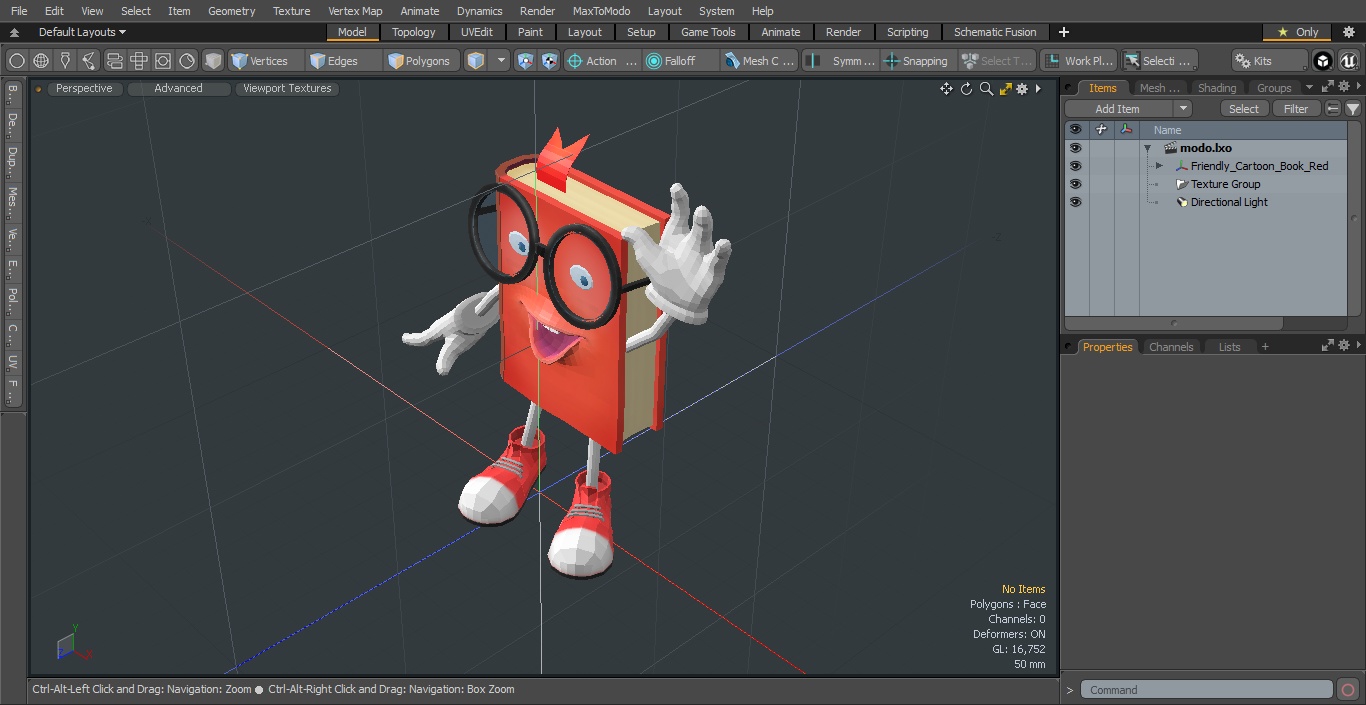This screenshot has height=705, width=1366.
Task: Click the Name column header
Action: click(1244, 130)
